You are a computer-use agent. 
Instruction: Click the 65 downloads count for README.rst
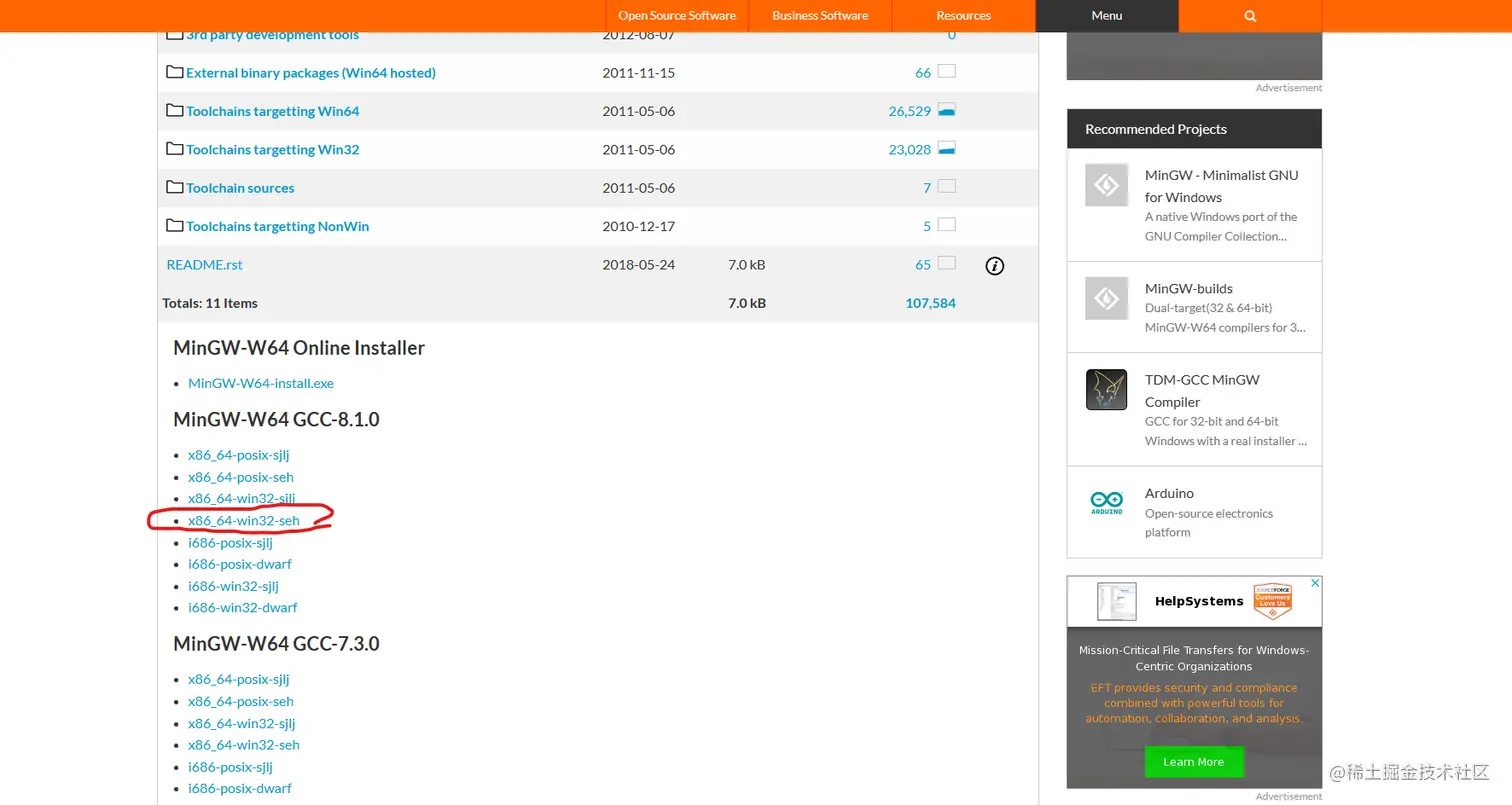tap(923, 264)
